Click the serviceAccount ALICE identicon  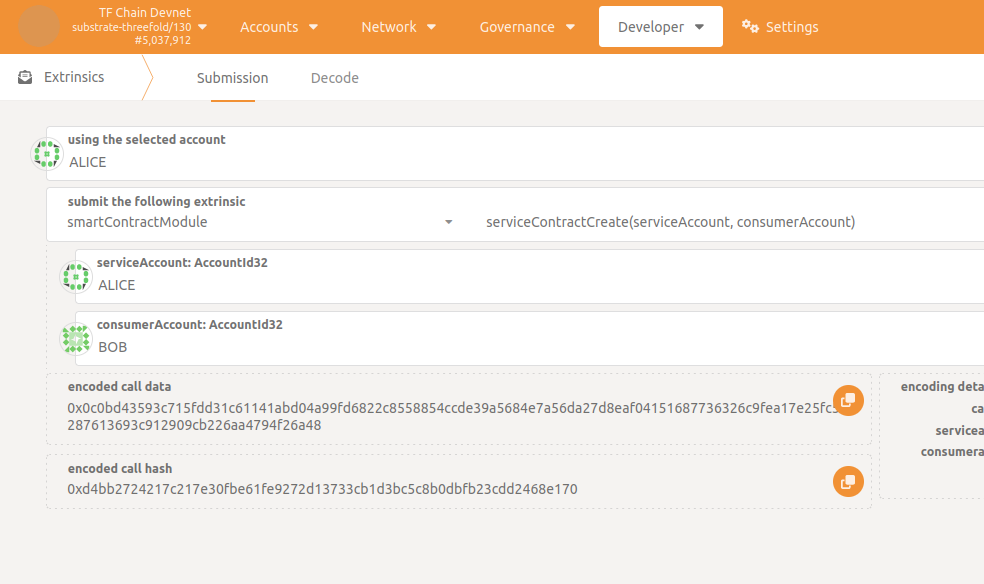point(76,276)
